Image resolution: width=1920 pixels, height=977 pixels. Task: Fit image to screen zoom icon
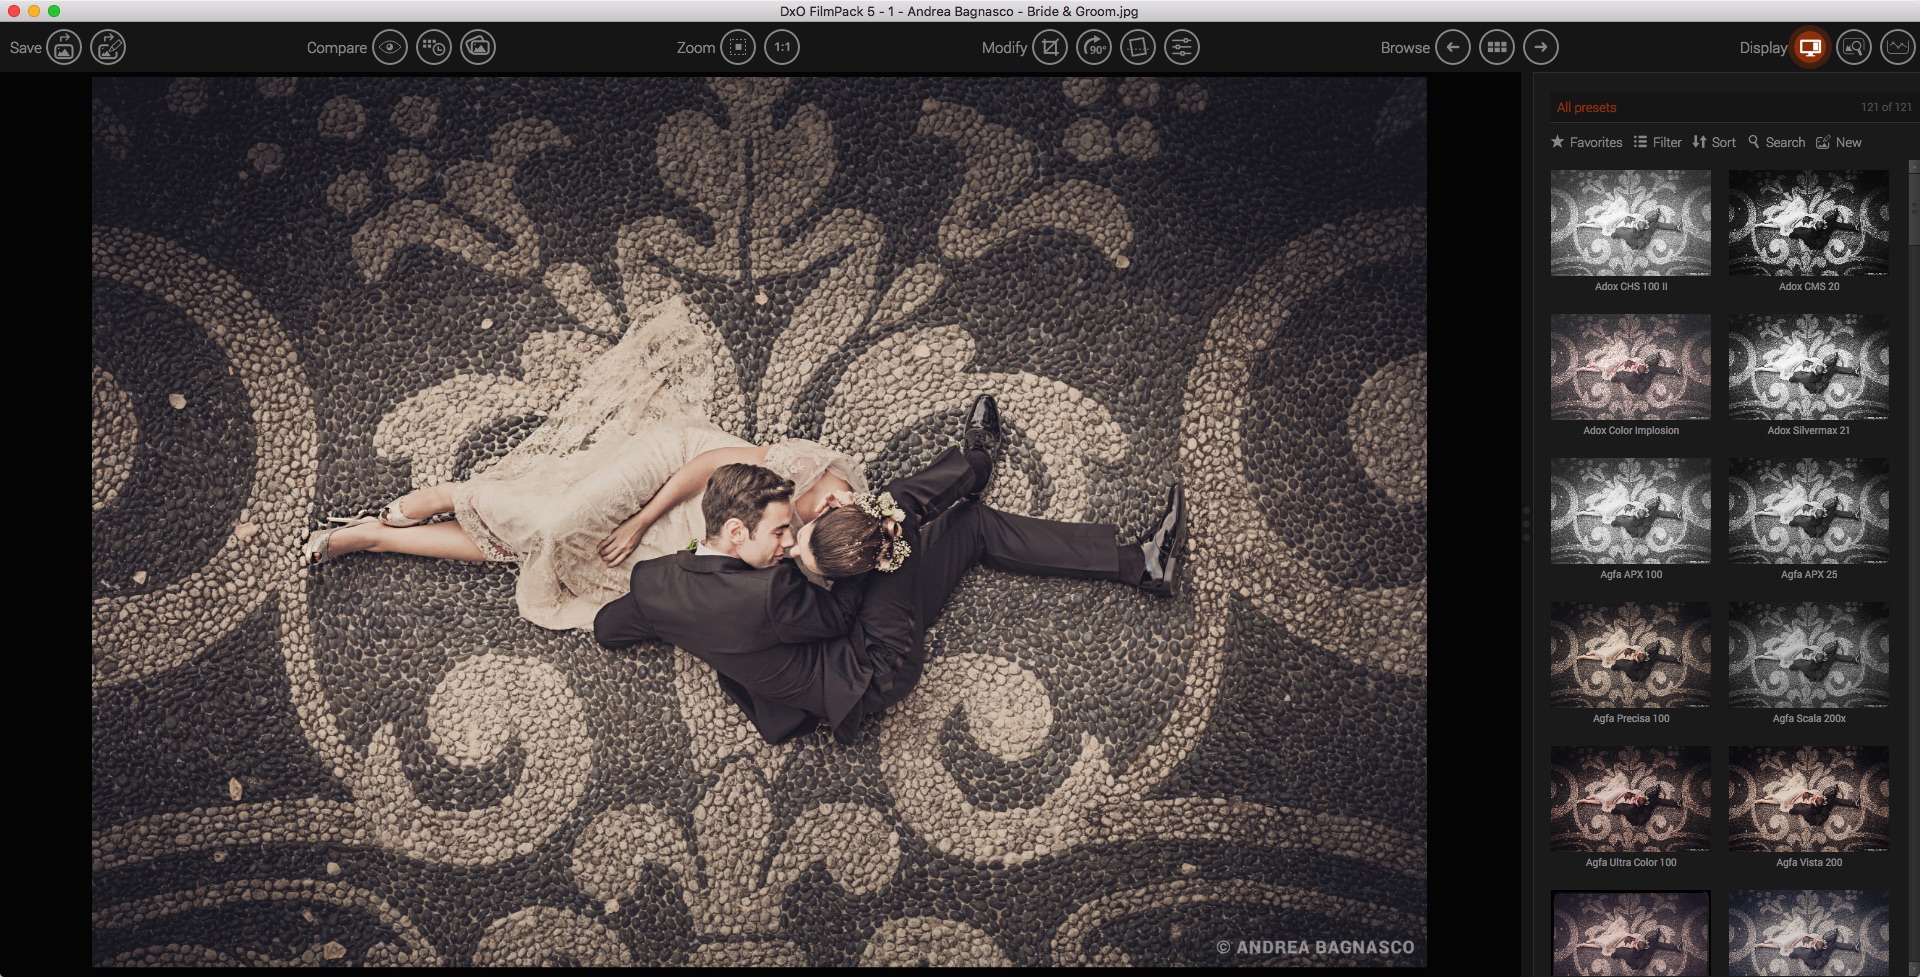pyautogui.click(x=738, y=47)
